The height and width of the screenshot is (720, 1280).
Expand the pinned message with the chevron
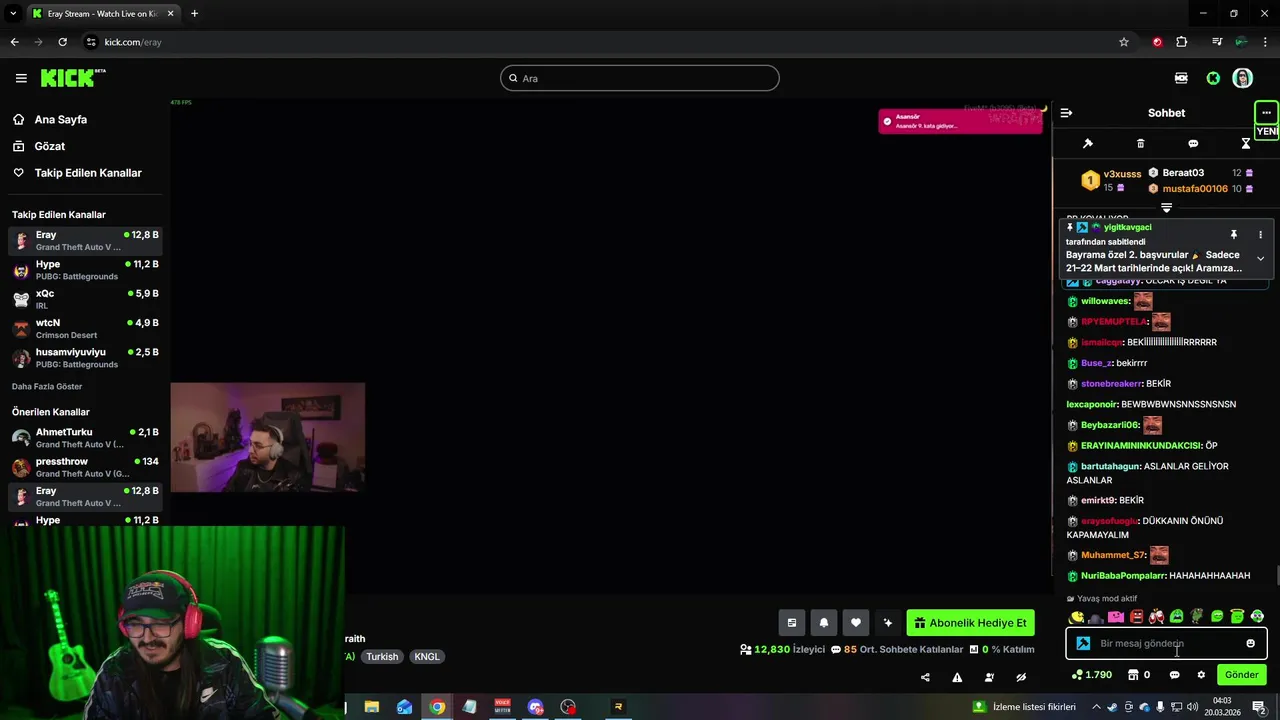pos(1260,258)
